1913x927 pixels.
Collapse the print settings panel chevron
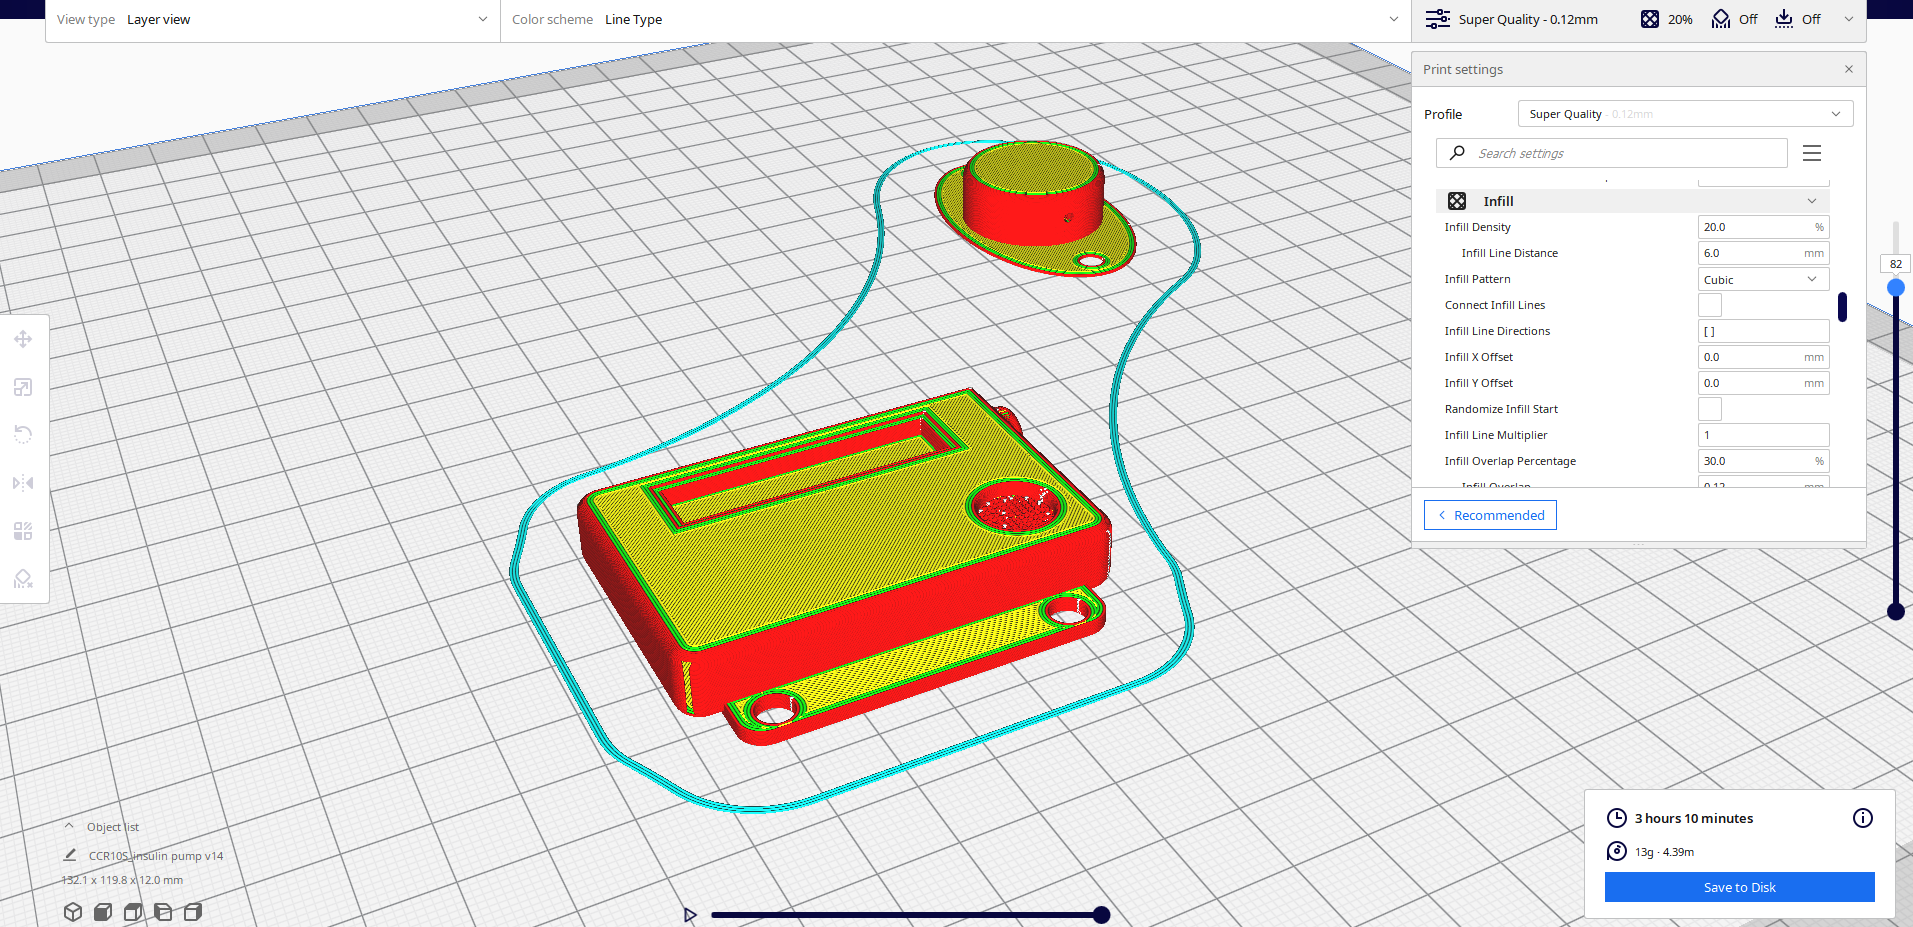point(1849,19)
